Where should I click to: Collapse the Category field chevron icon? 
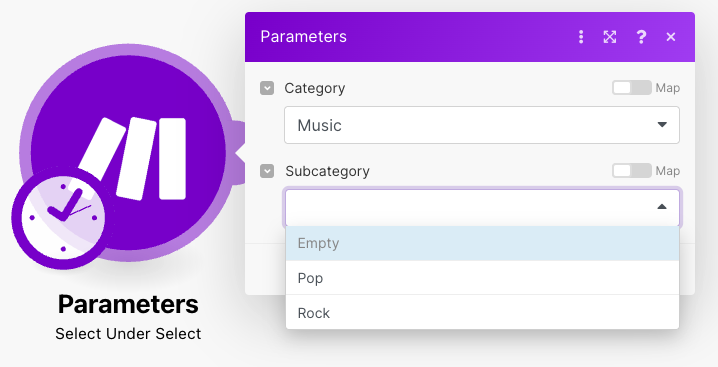[267, 88]
